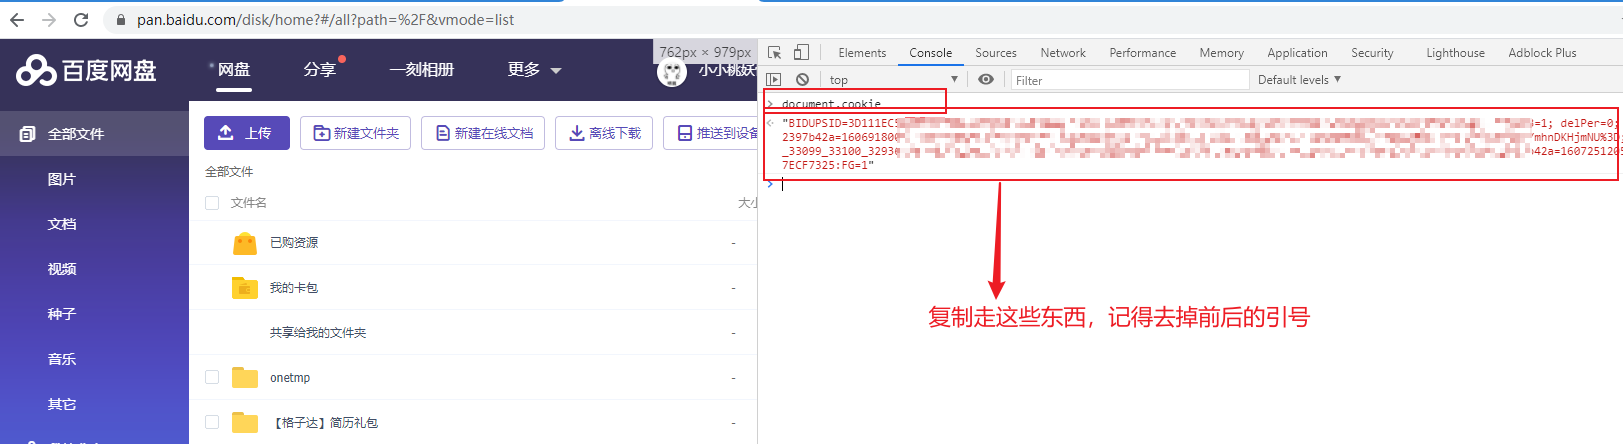Click the 推送到设备 button
The height and width of the screenshot is (444, 1623).
711,133
